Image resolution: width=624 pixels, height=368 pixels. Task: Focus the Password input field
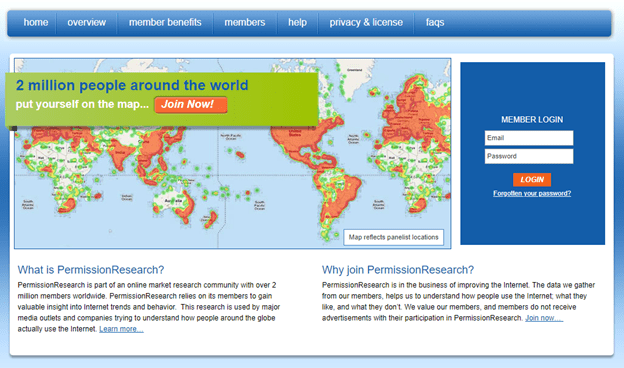pos(529,156)
